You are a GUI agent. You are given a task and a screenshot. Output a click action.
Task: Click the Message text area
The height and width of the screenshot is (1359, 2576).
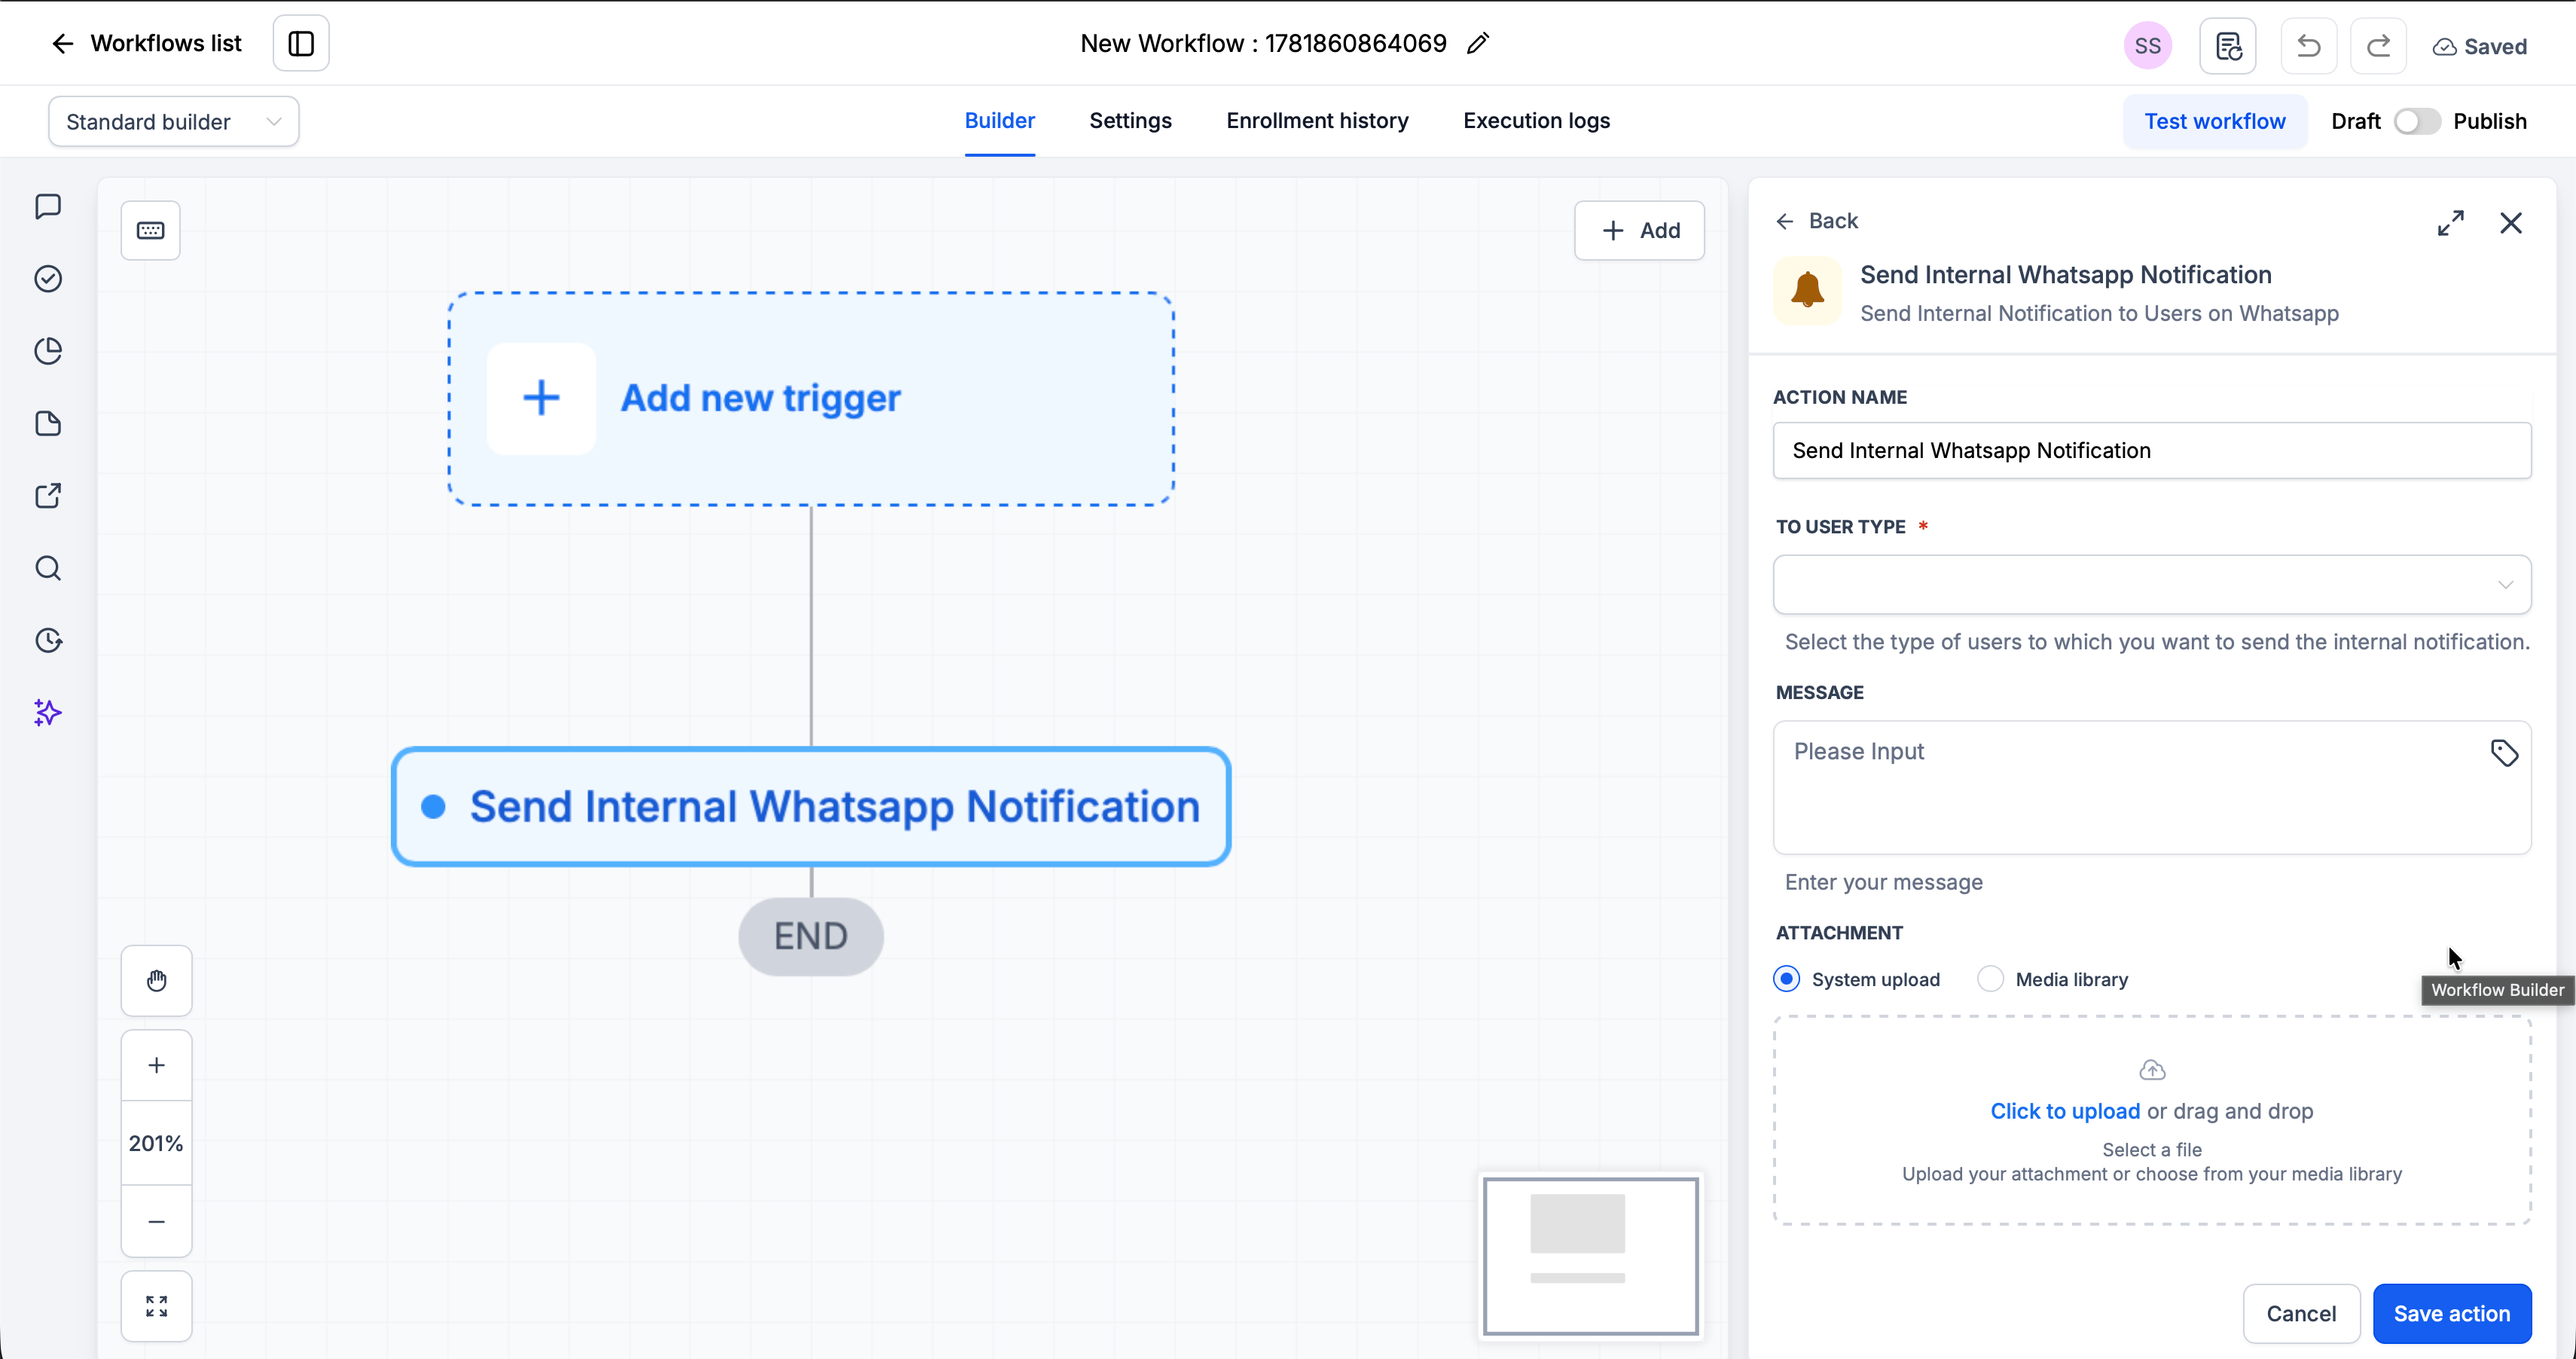[2152, 788]
